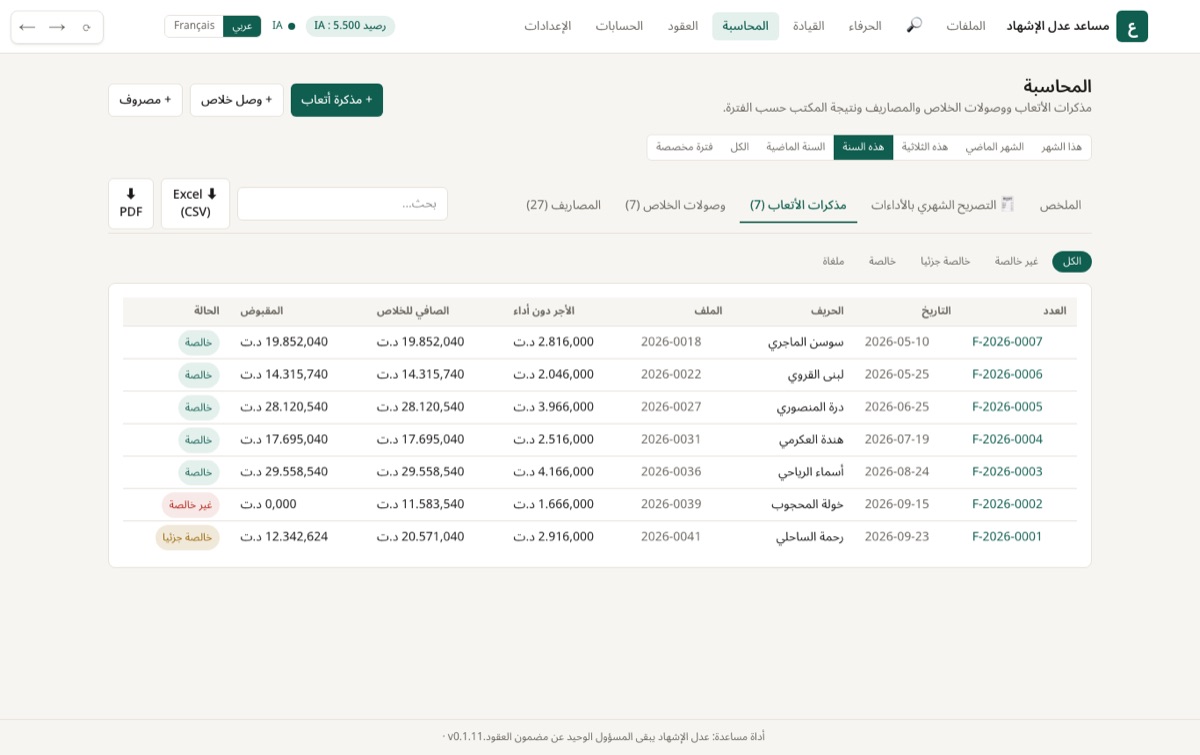Screen dimensions: 1200x755
Task: Click client name لبنى القروي
Action: coord(815,375)
